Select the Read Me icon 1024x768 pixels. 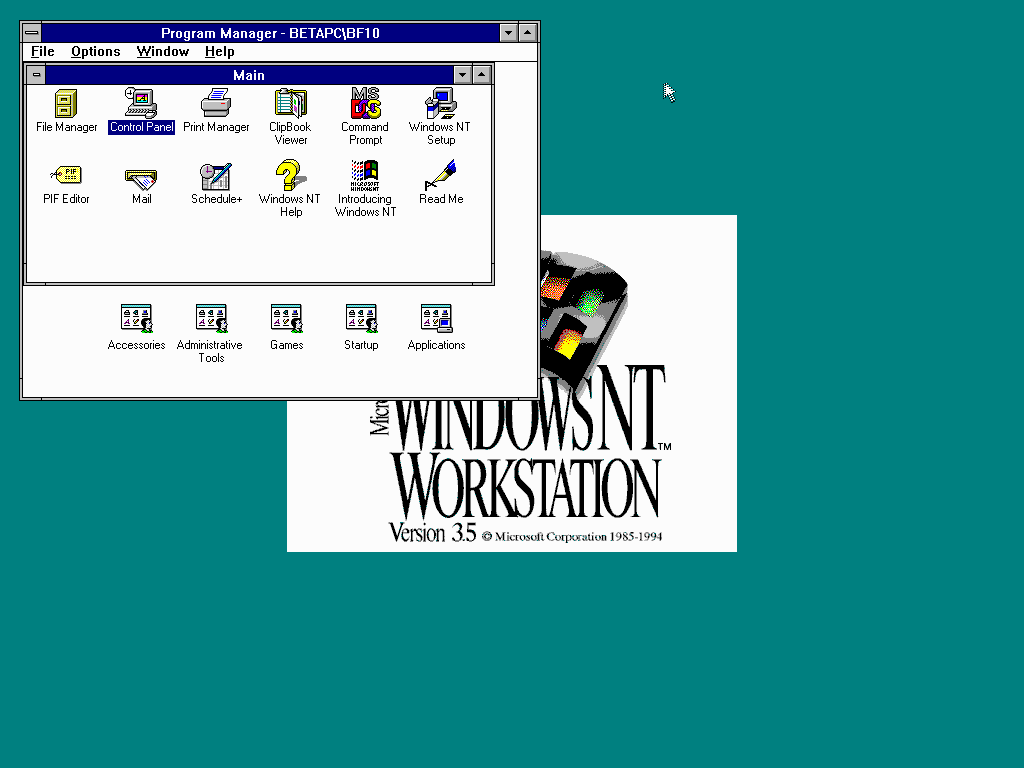click(x=440, y=176)
